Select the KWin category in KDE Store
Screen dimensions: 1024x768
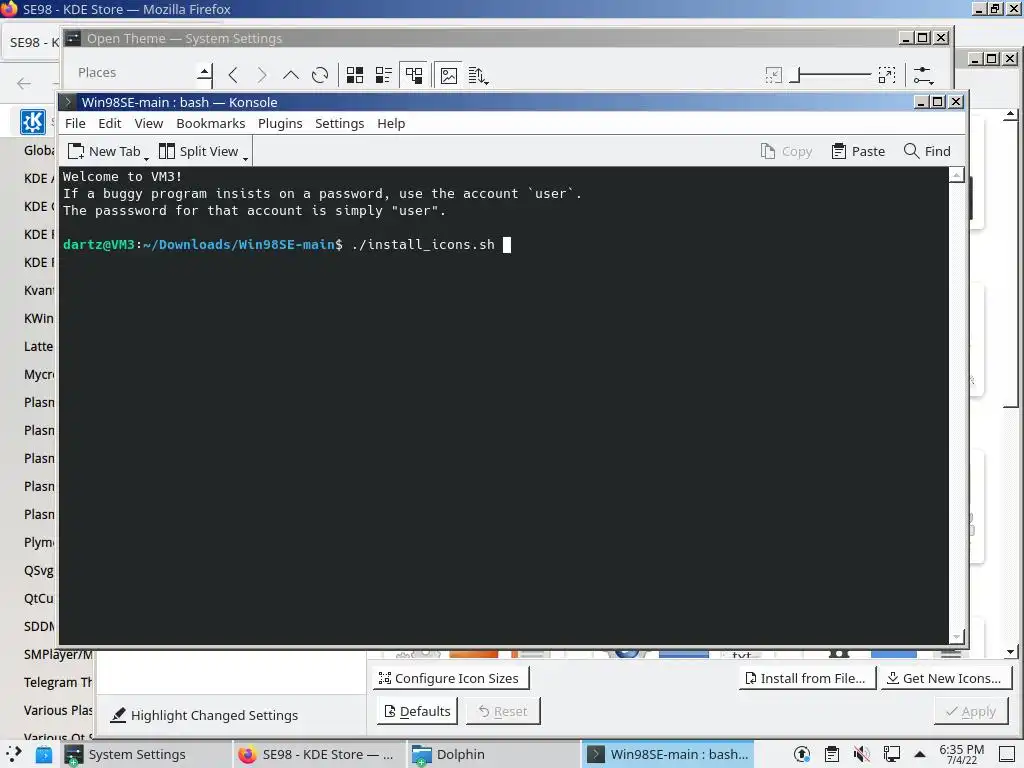39,319
